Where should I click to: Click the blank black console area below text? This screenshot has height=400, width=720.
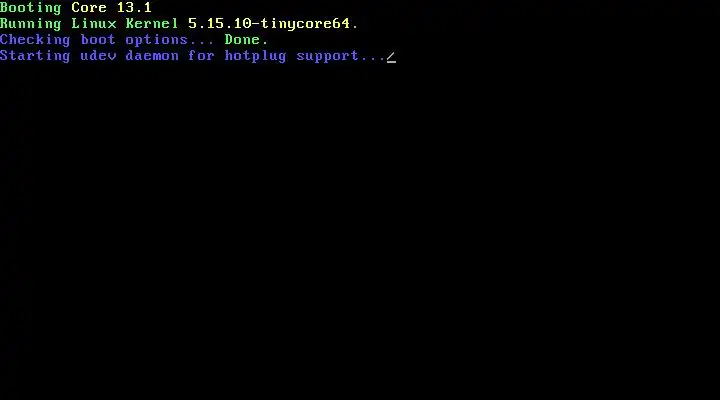[360, 230]
